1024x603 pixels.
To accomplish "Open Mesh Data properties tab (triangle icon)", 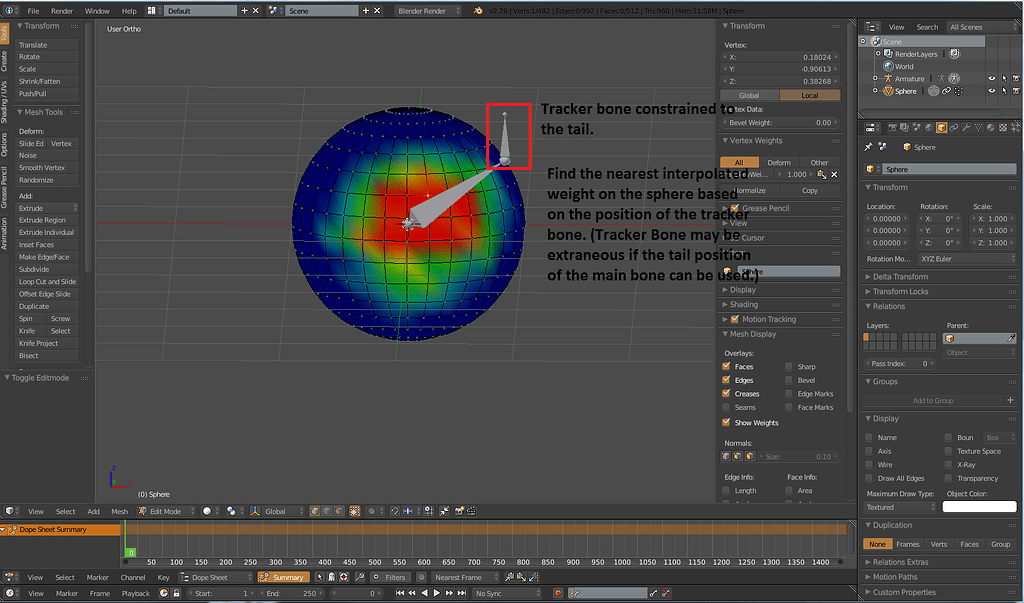I will (x=978, y=127).
